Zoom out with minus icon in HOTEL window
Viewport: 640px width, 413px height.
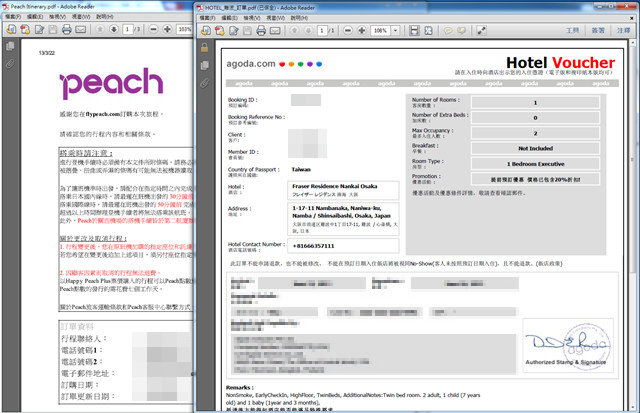point(348,31)
